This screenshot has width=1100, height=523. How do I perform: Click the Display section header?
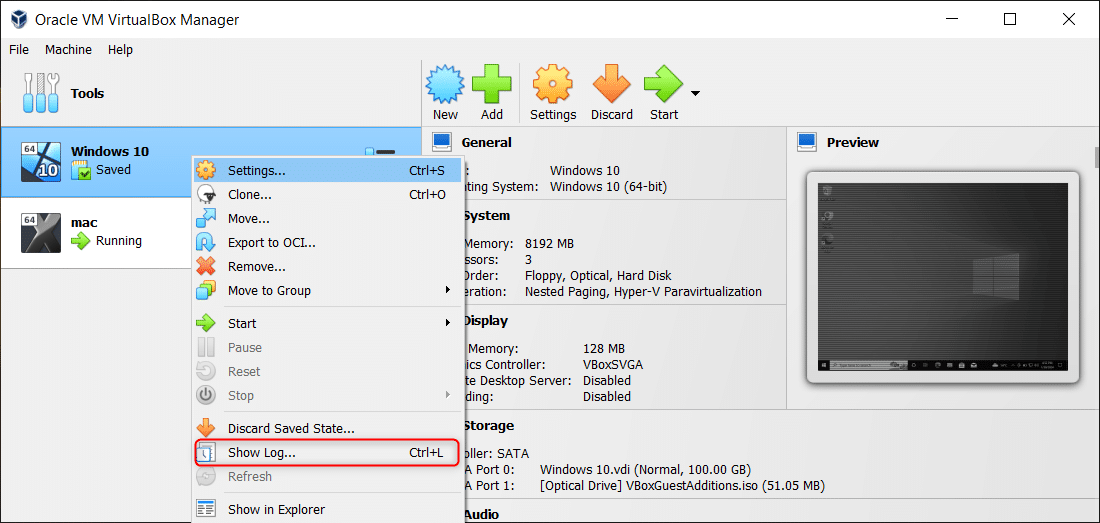tap(484, 321)
